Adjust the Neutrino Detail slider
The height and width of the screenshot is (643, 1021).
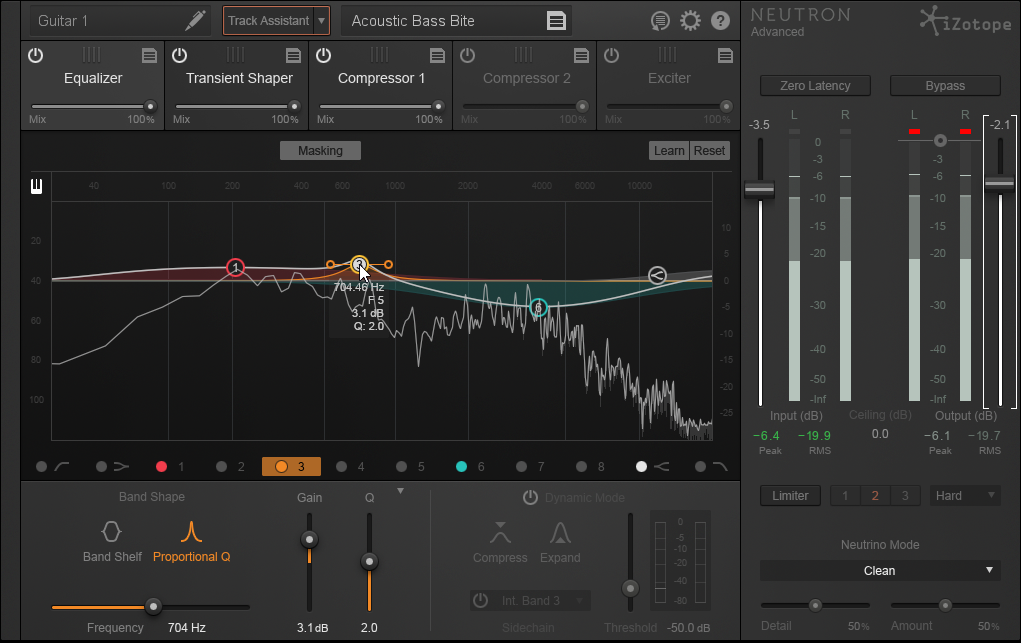(x=815, y=606)
